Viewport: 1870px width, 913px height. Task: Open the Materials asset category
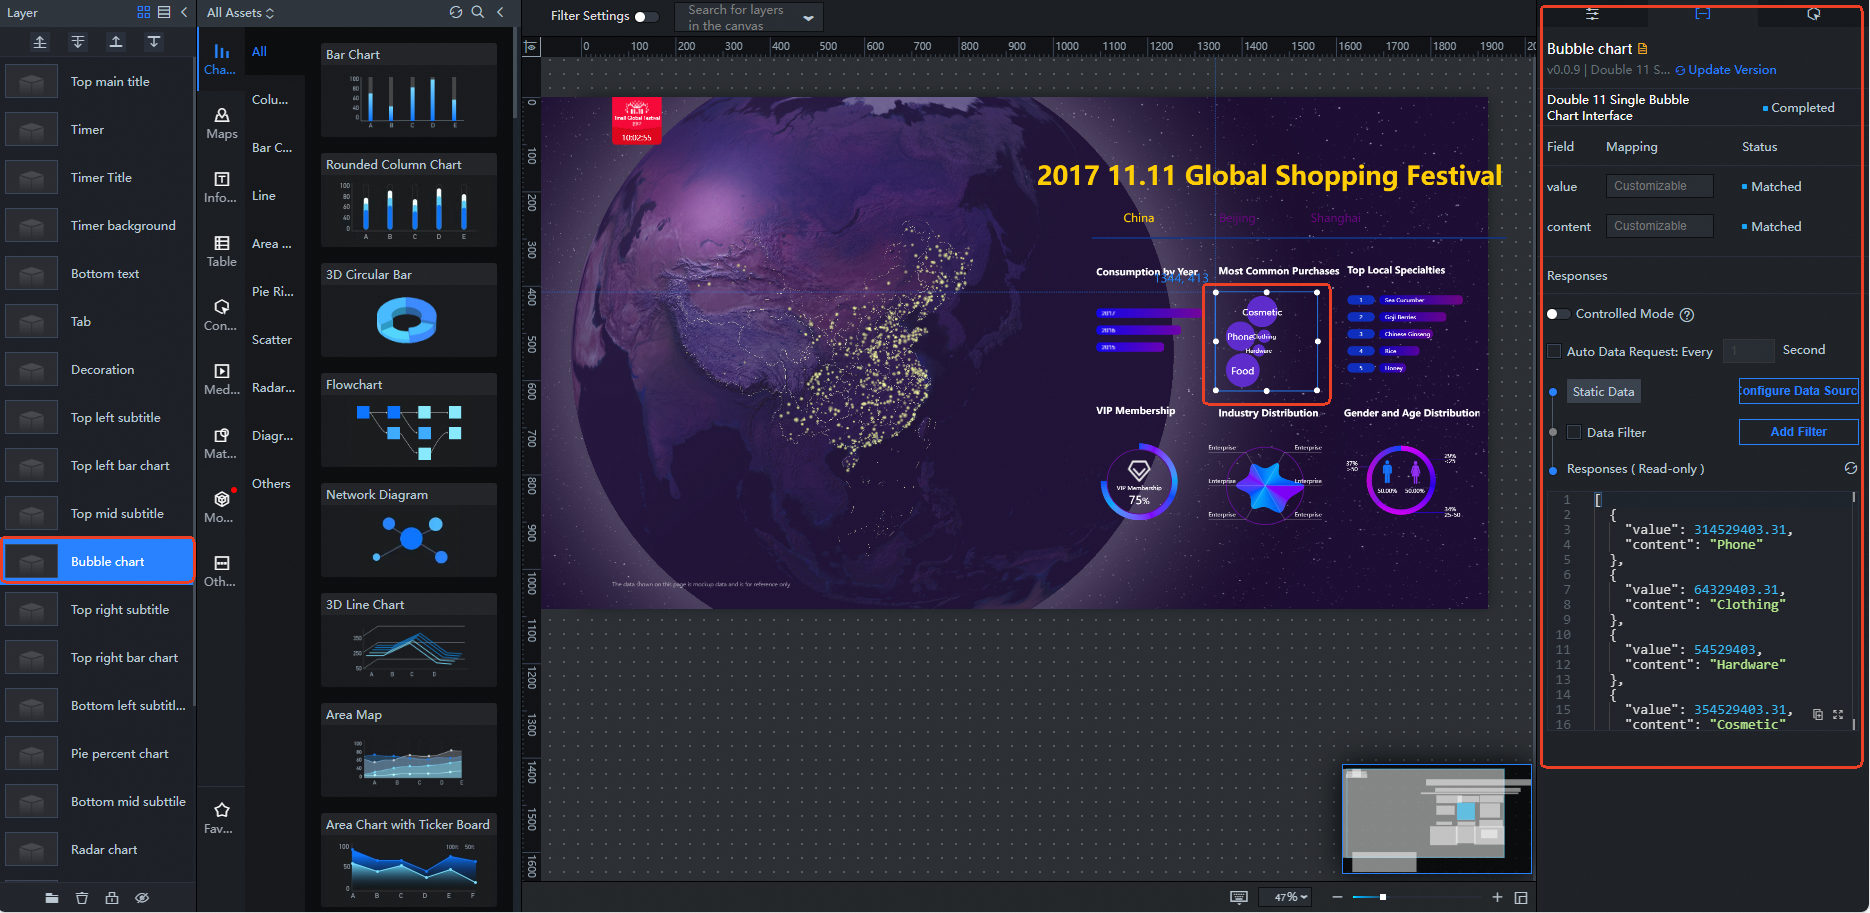[221, 444]
